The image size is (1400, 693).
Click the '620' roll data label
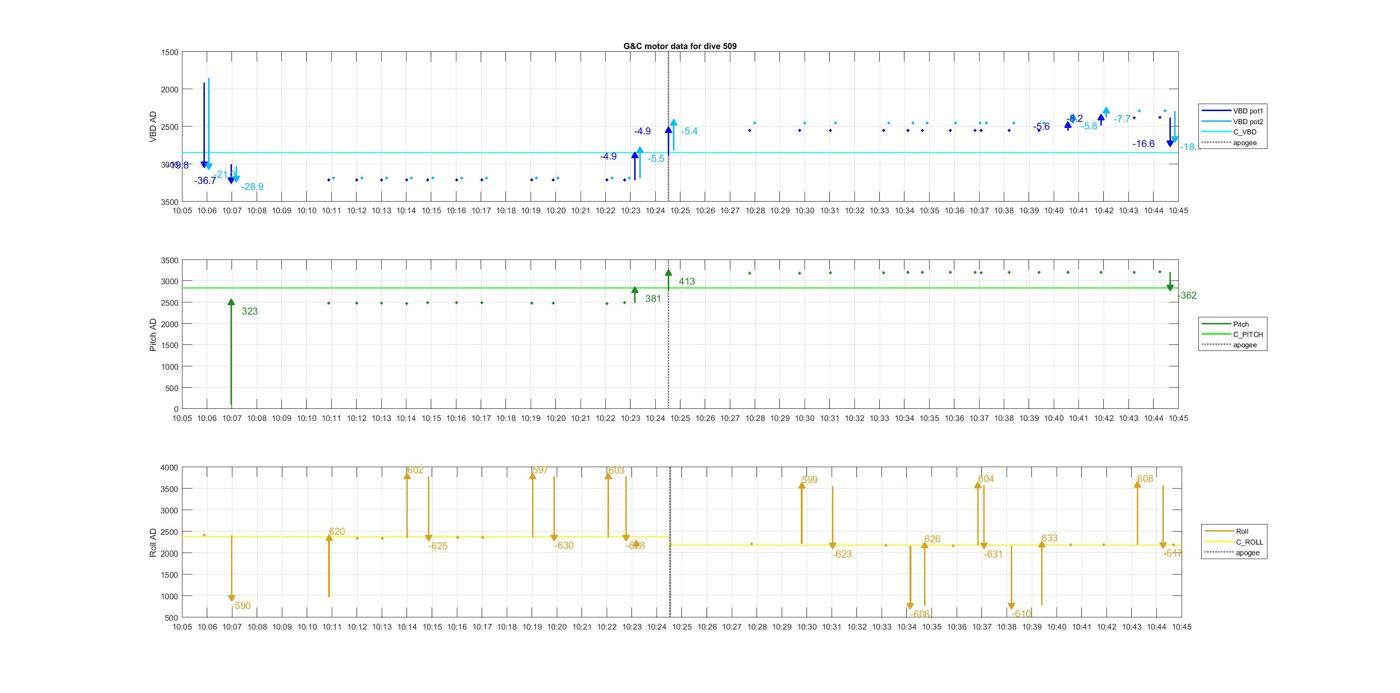(x=337, y=532)
